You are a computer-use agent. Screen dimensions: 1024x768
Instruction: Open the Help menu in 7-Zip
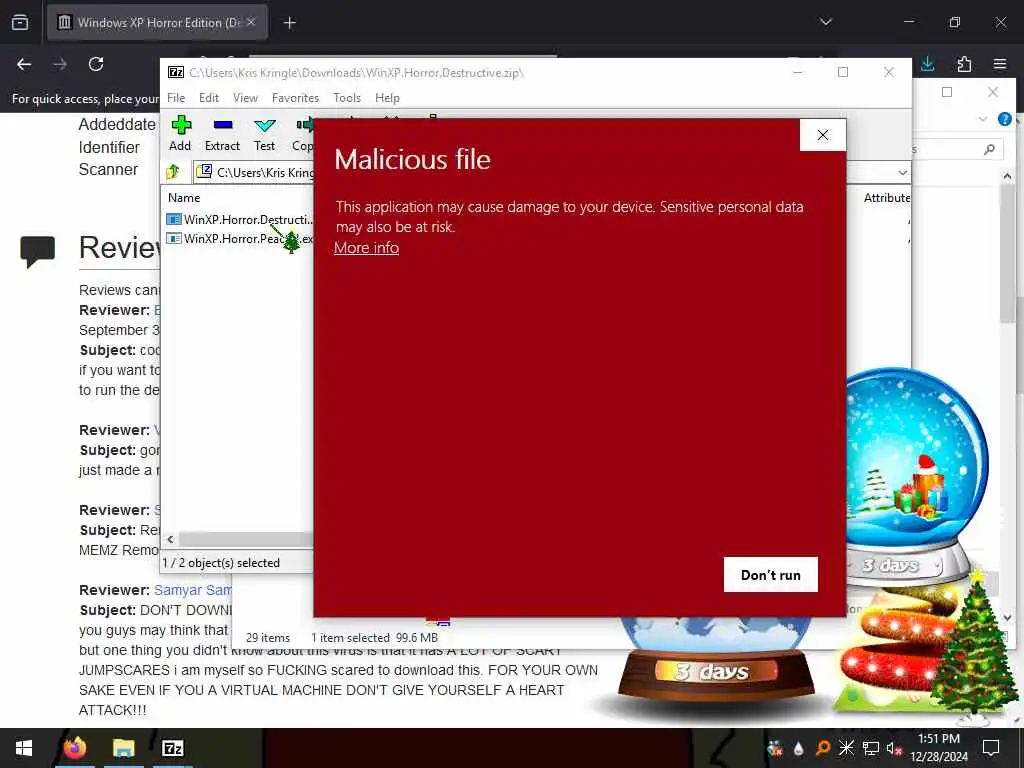387,98
